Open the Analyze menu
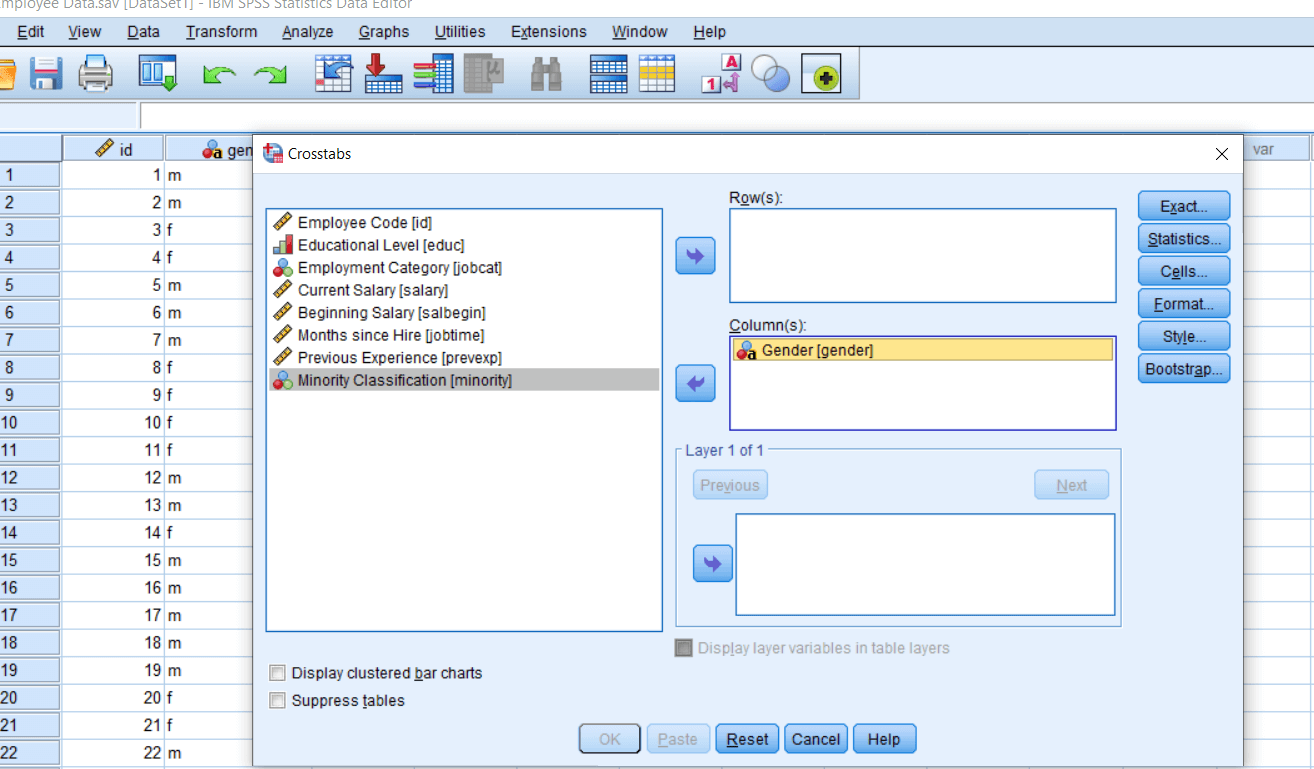 pyautogui.click(x=308, y=32)
